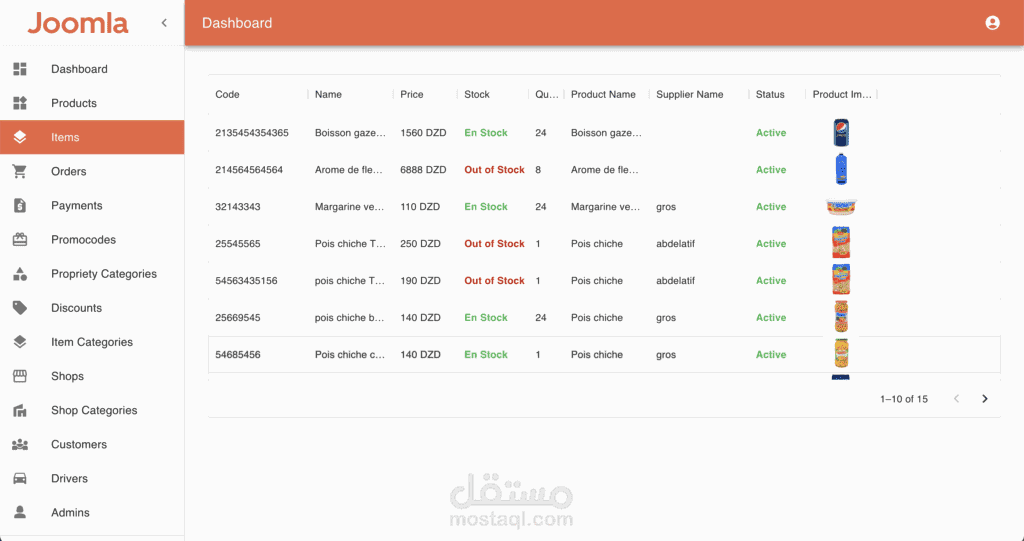The height and width of the screenshot is (541, 1024).
Task: Click the Discounts tag icon
Action: (x=20, y=308)
